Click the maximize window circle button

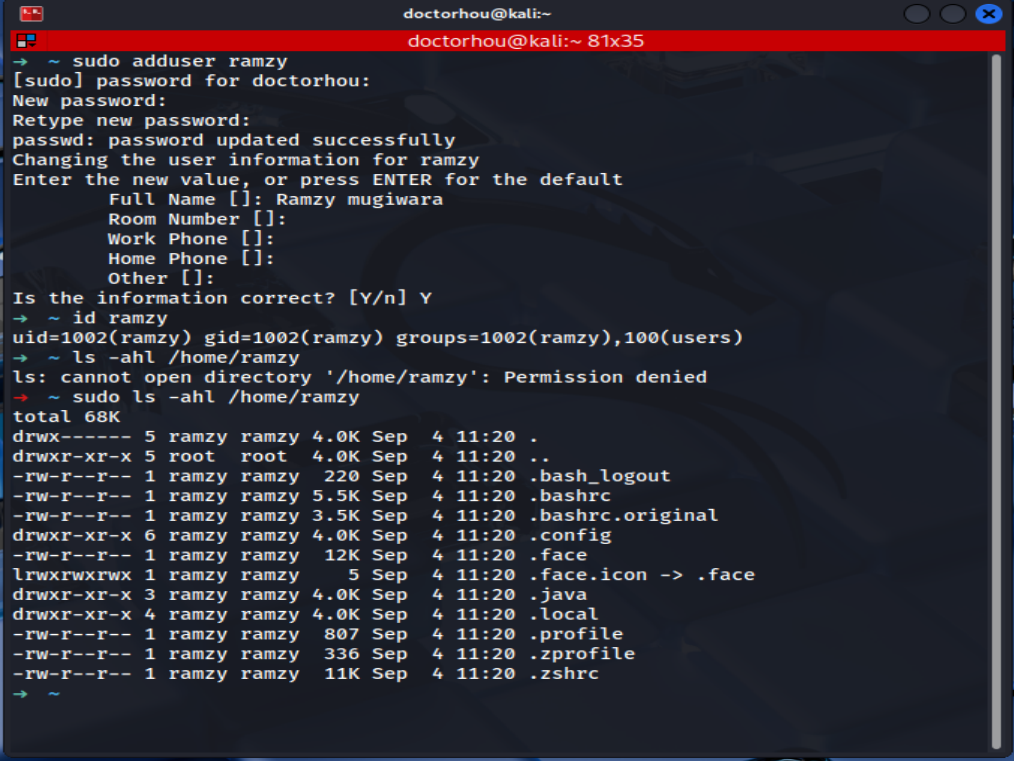953,14
